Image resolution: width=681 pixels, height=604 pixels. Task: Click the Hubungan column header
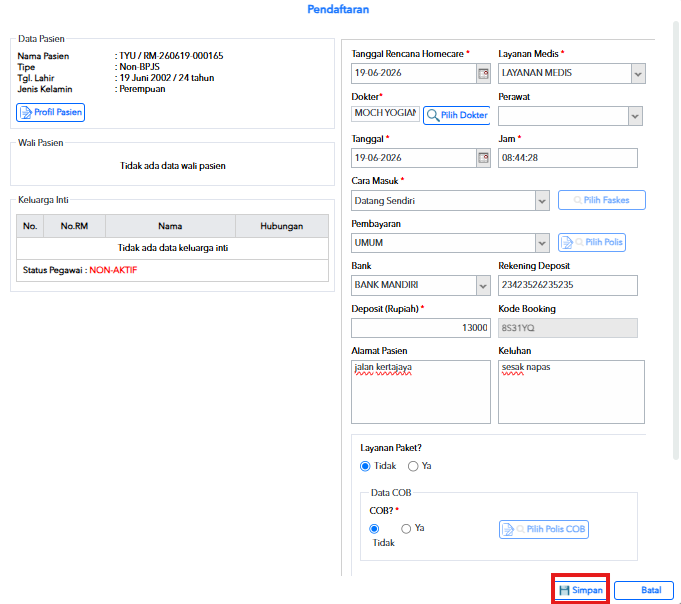(282, 226)
